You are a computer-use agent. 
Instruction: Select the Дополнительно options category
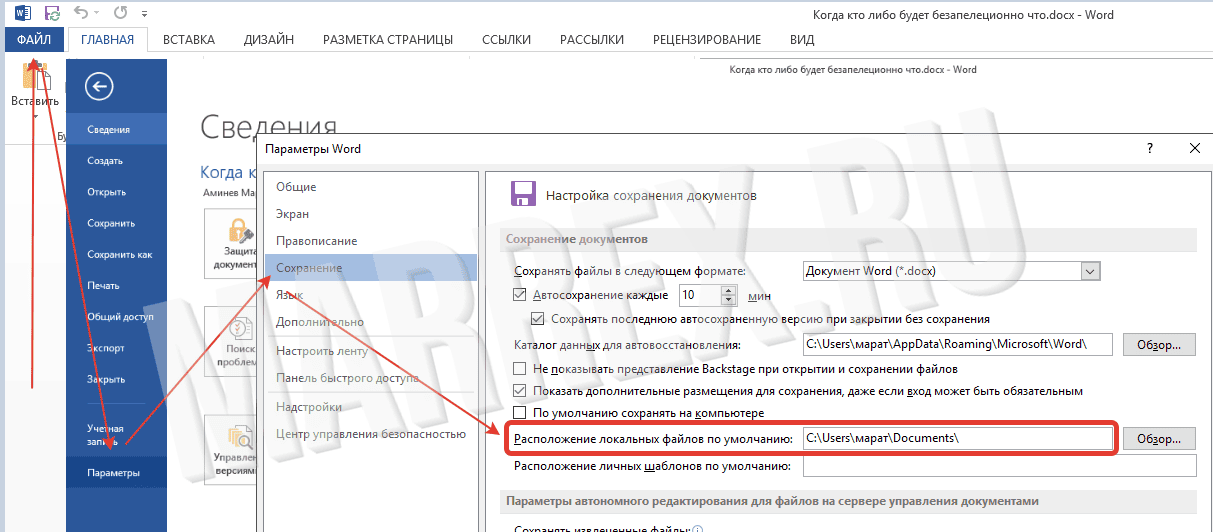[x=371, y=322]
